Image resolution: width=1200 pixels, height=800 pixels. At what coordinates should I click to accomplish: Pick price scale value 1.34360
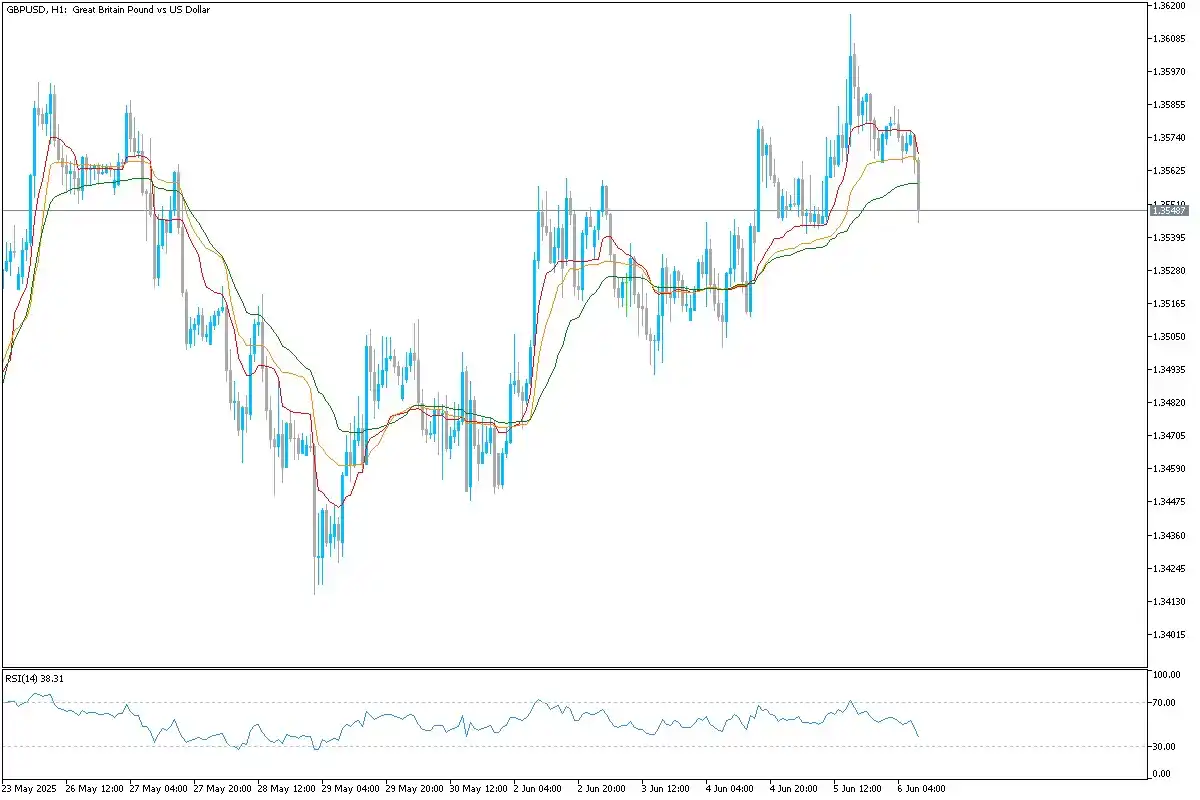pyautogui.click(x=1169, y=535)
